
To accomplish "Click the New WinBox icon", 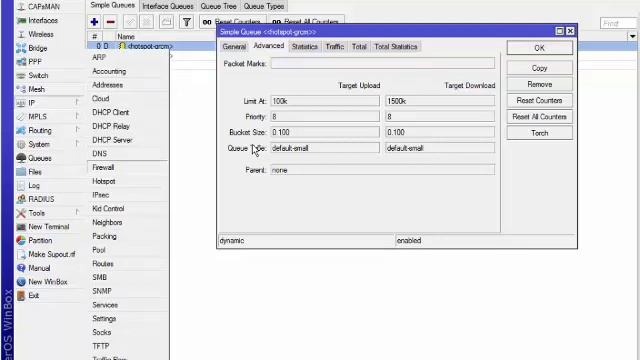I will click(21, 282).
